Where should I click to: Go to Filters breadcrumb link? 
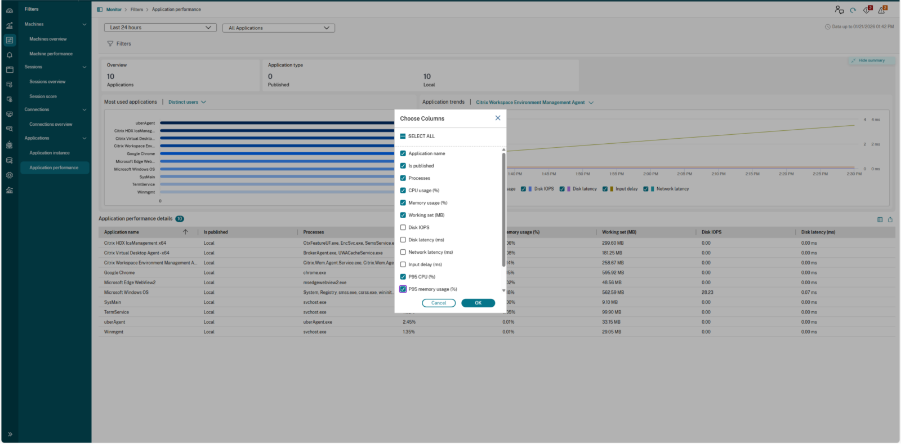(x=136, y=10)
